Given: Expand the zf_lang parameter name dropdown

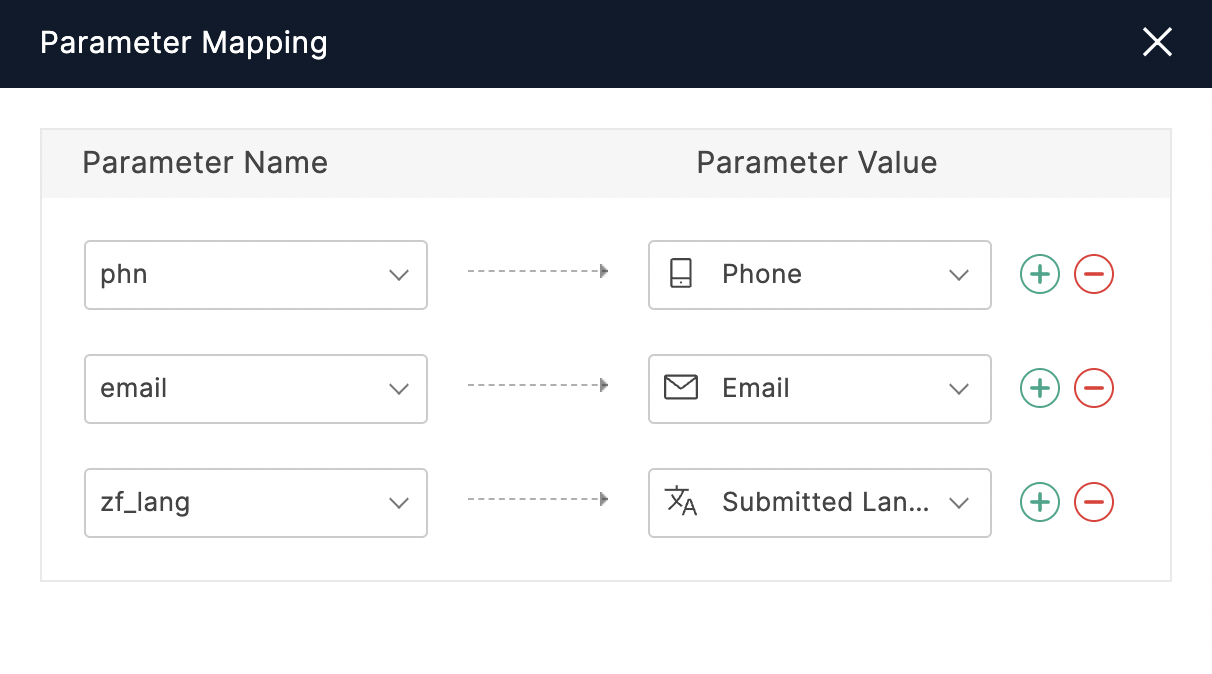Looking at the screenshot, I should (256, 502).
